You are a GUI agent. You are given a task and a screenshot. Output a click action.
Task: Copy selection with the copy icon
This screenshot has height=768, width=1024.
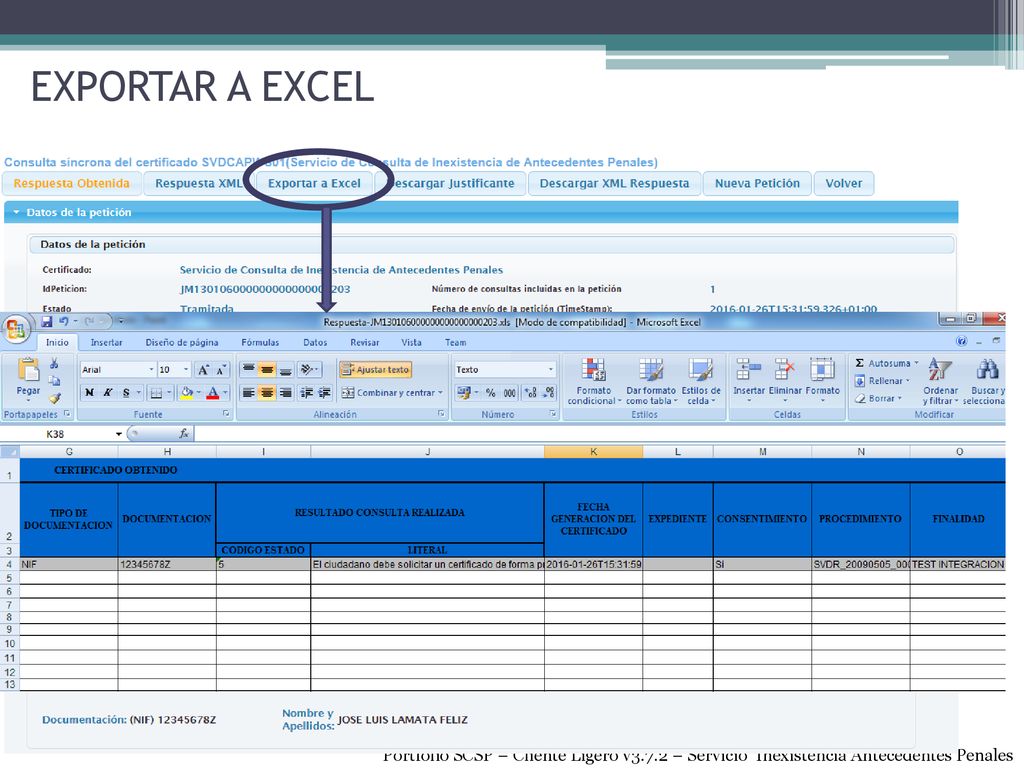[x=54, y=380]
